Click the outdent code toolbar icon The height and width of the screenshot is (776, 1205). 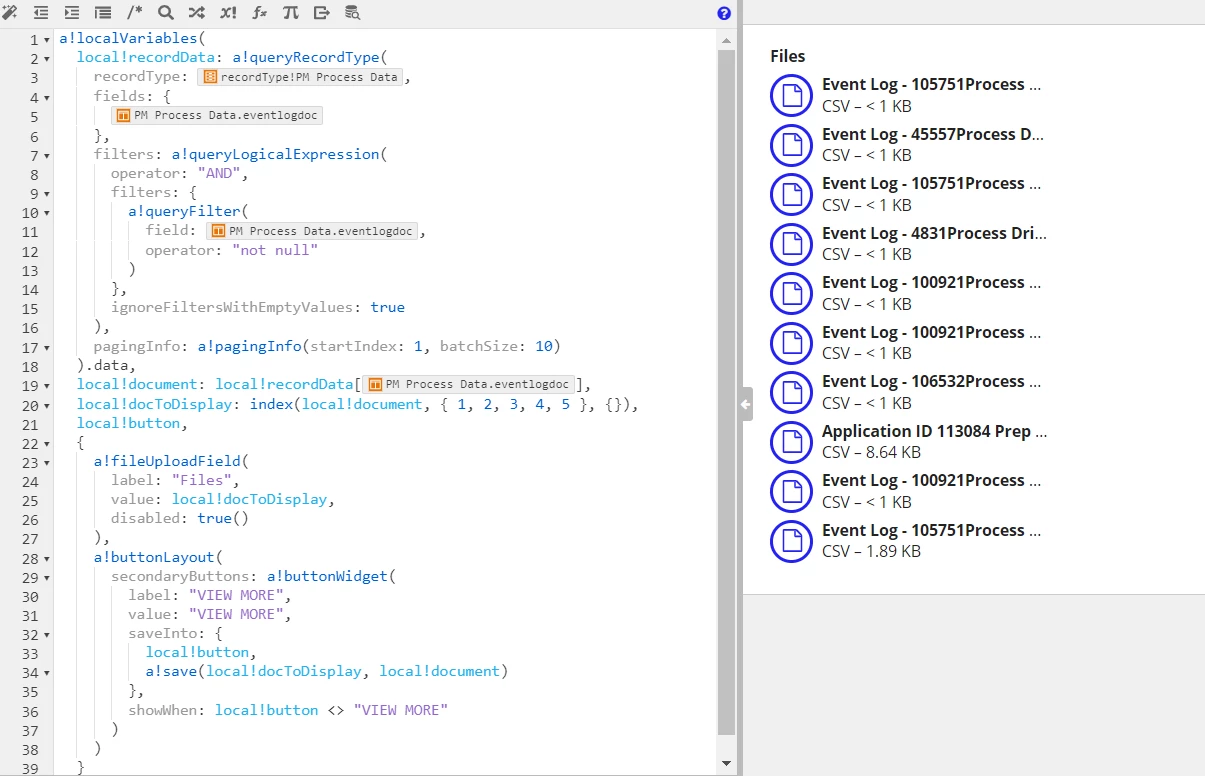(41, 13)
